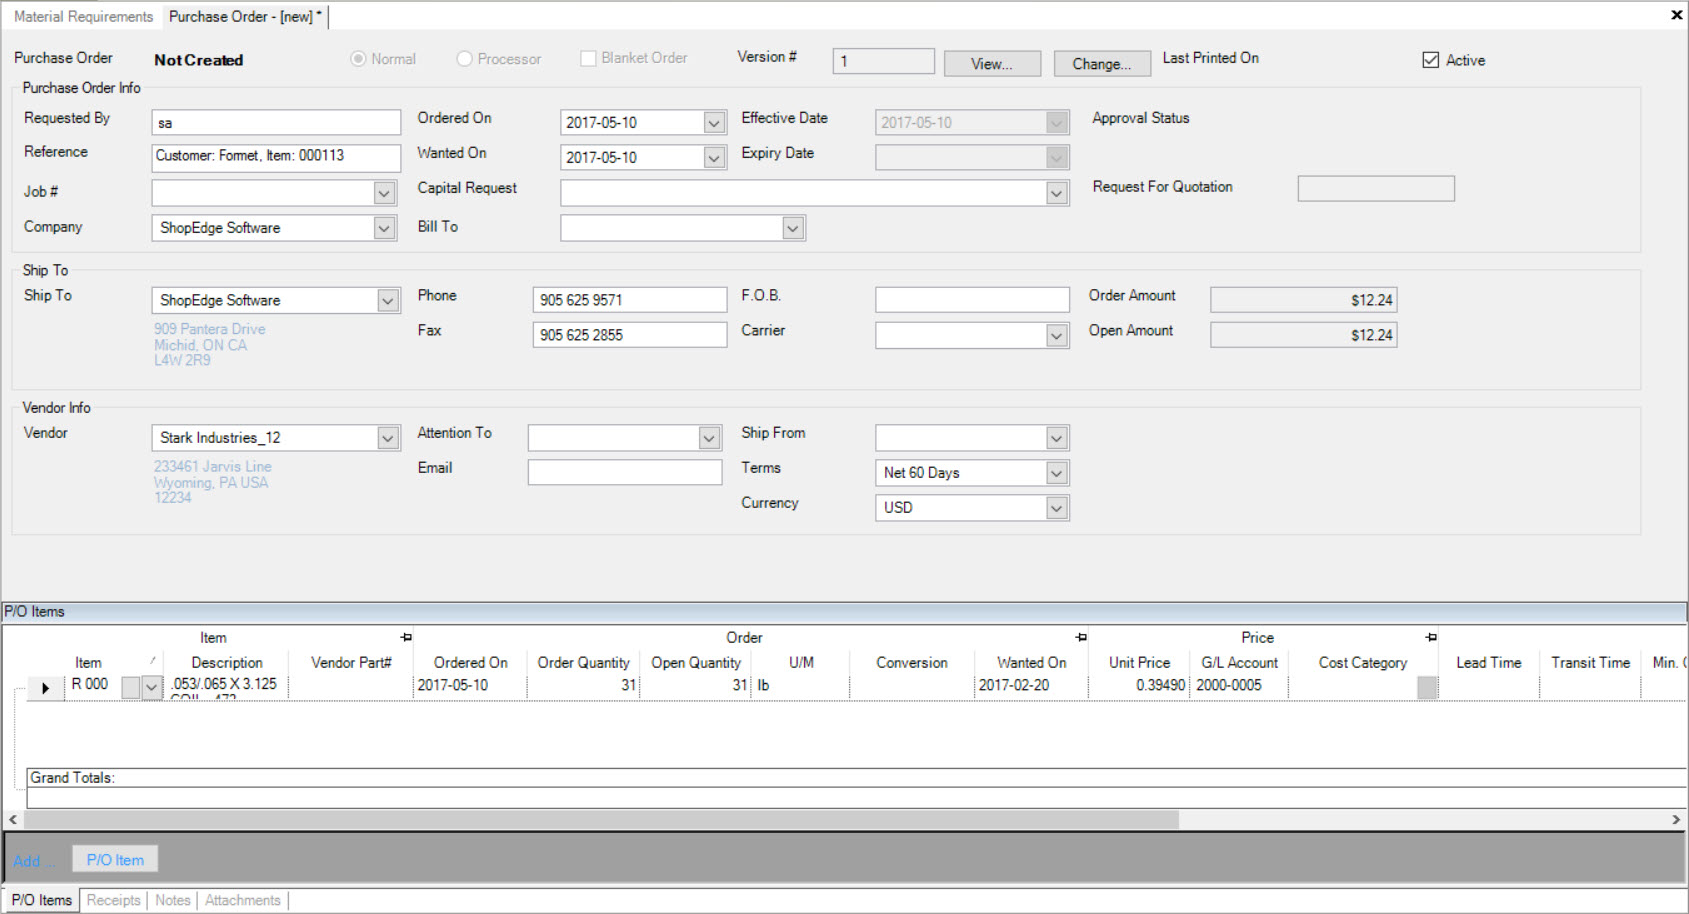The image size is (1689, 914).
Task: Open the Wanted On date dropdown
Action: (714, 157)
